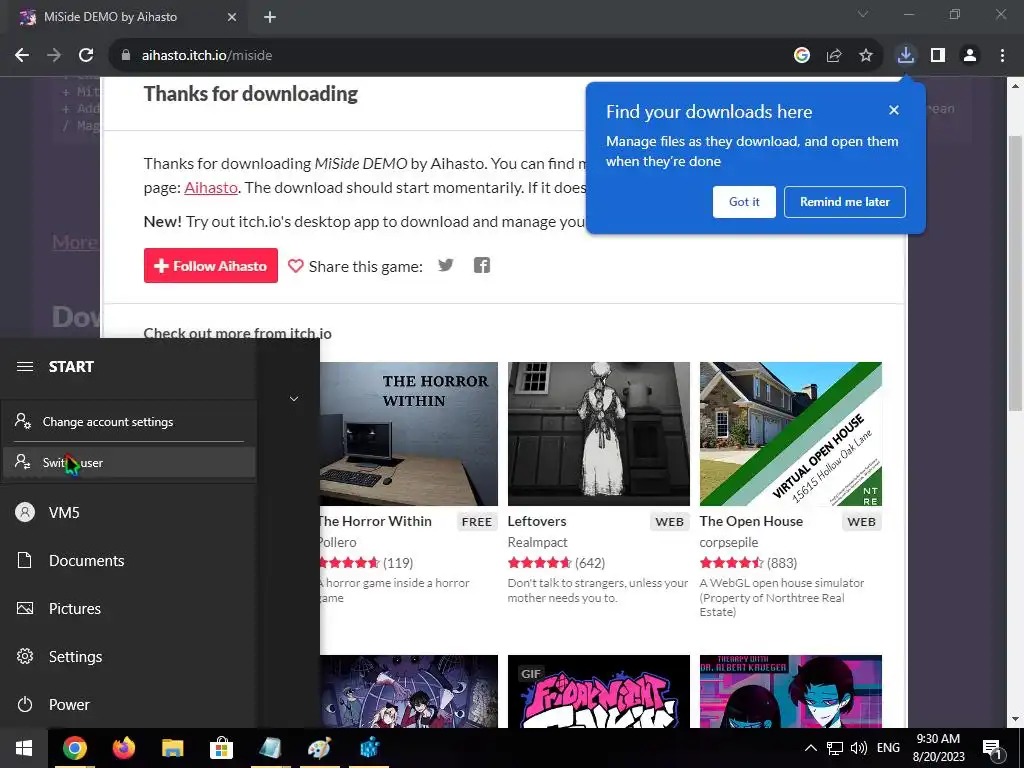Screen dimensions: 1024x768
Task: Open the Leftovers game thumbnail
Action: click(598, 434)
